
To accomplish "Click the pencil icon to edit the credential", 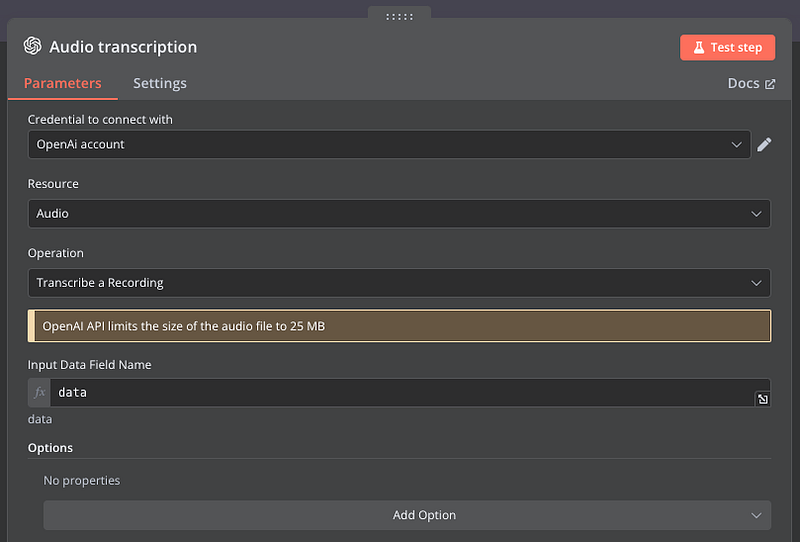I will click(764, 144).
